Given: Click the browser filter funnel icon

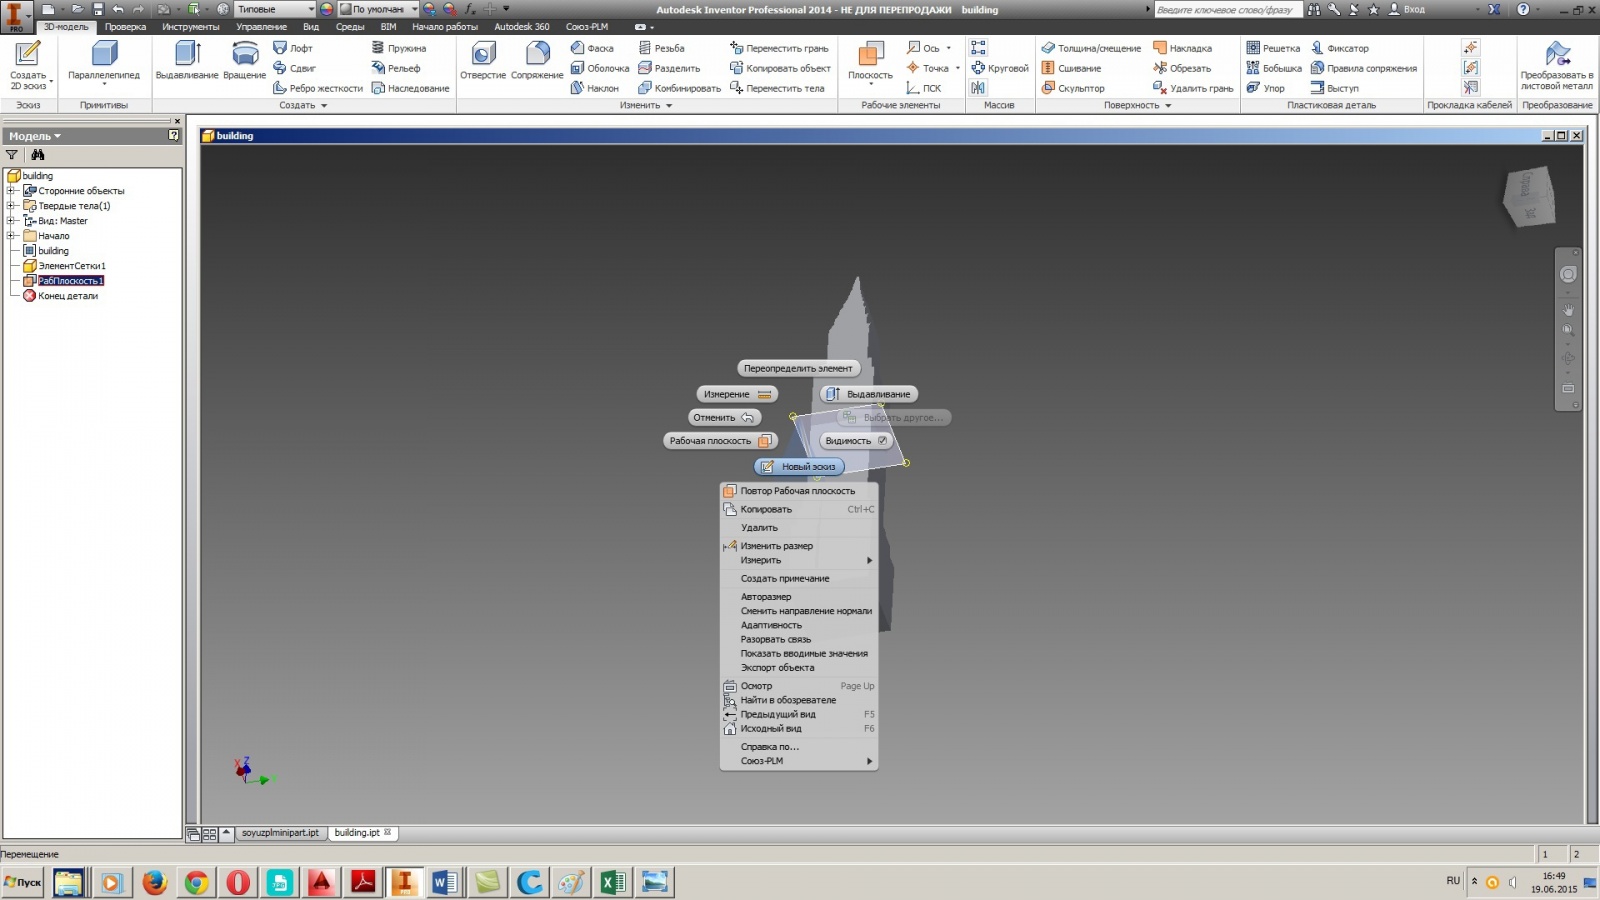Looking at the screenshot, I should [x=12, y=155].
